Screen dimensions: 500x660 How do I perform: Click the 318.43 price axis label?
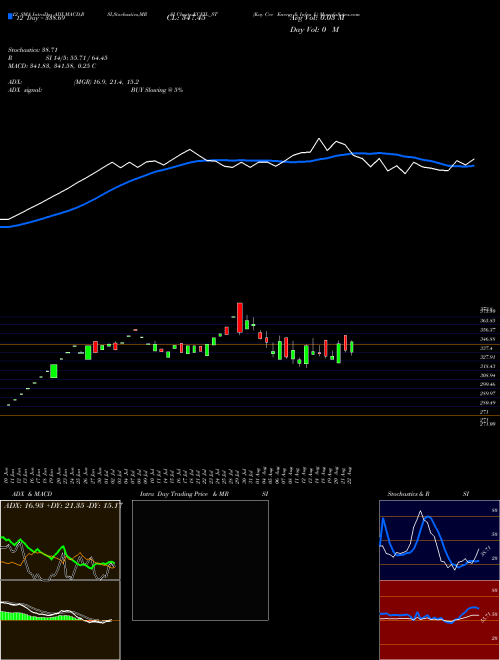[x=489, y=366]
